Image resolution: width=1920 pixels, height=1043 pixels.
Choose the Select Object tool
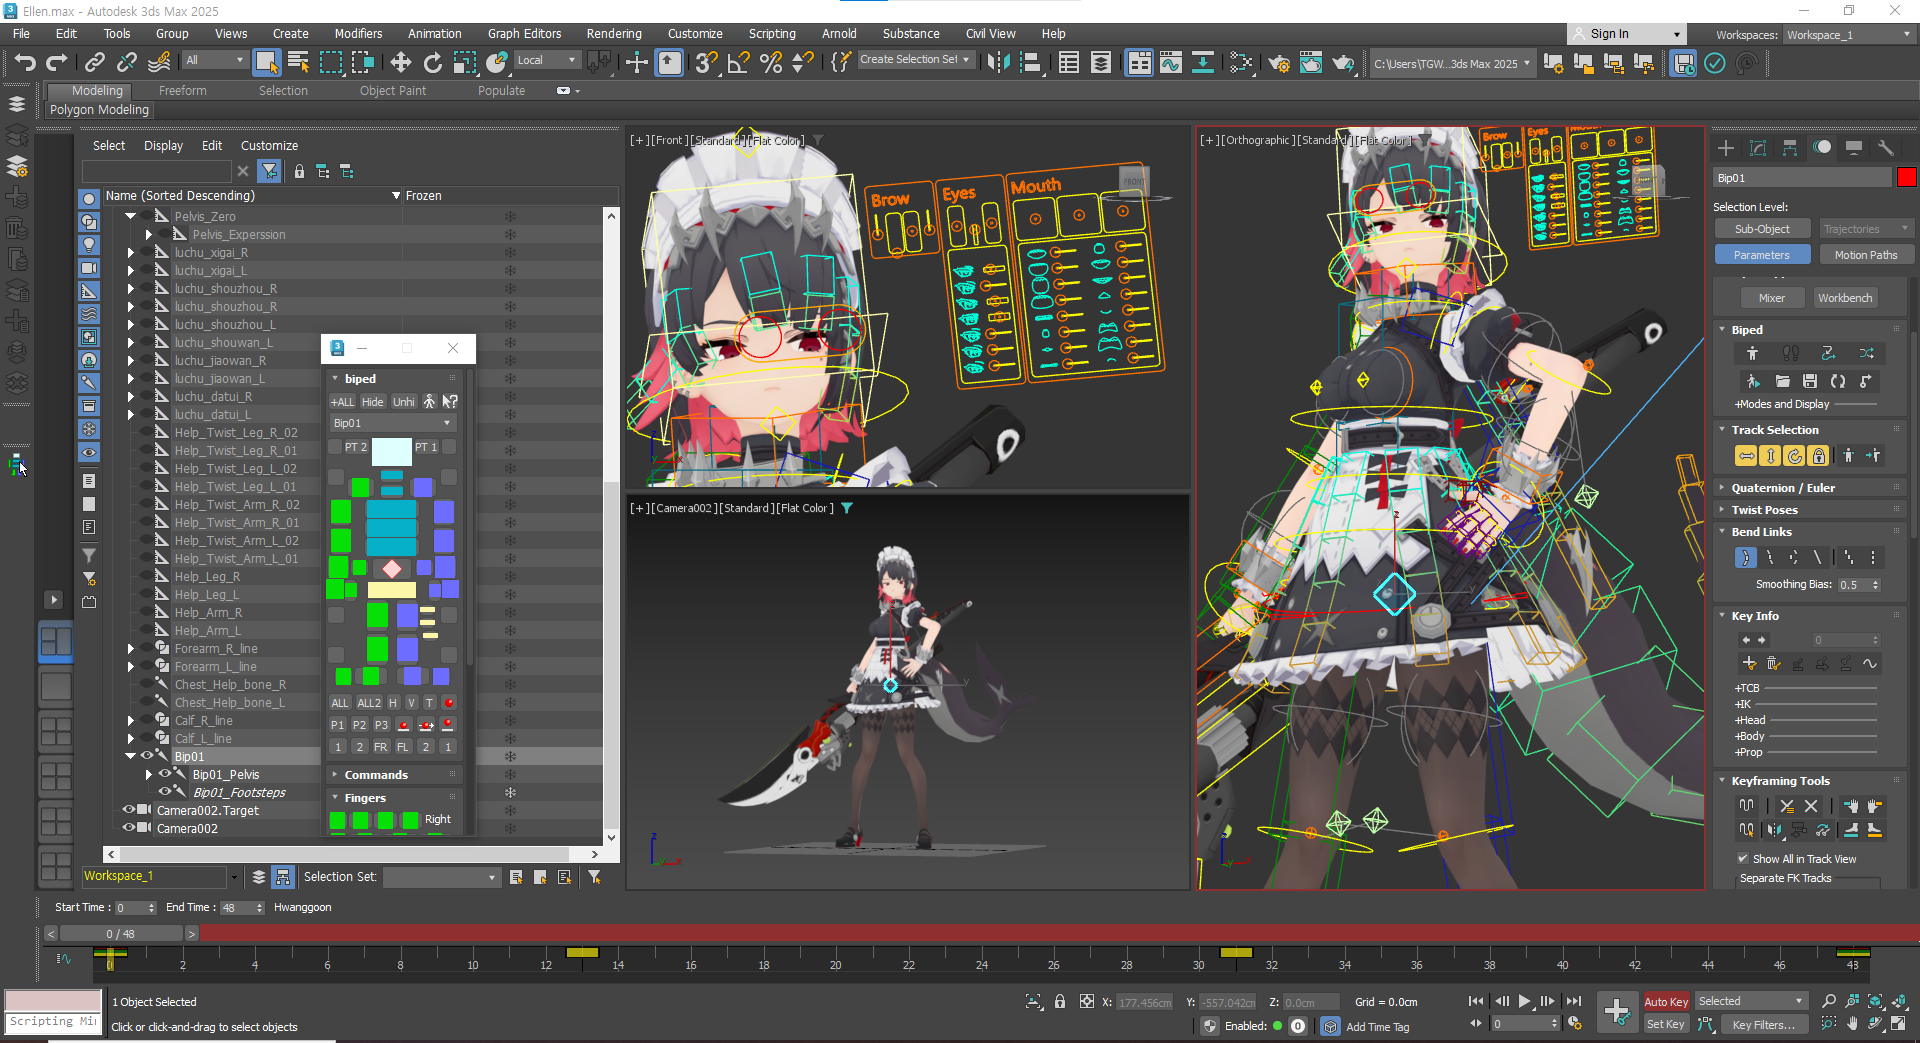pos(266,63)
